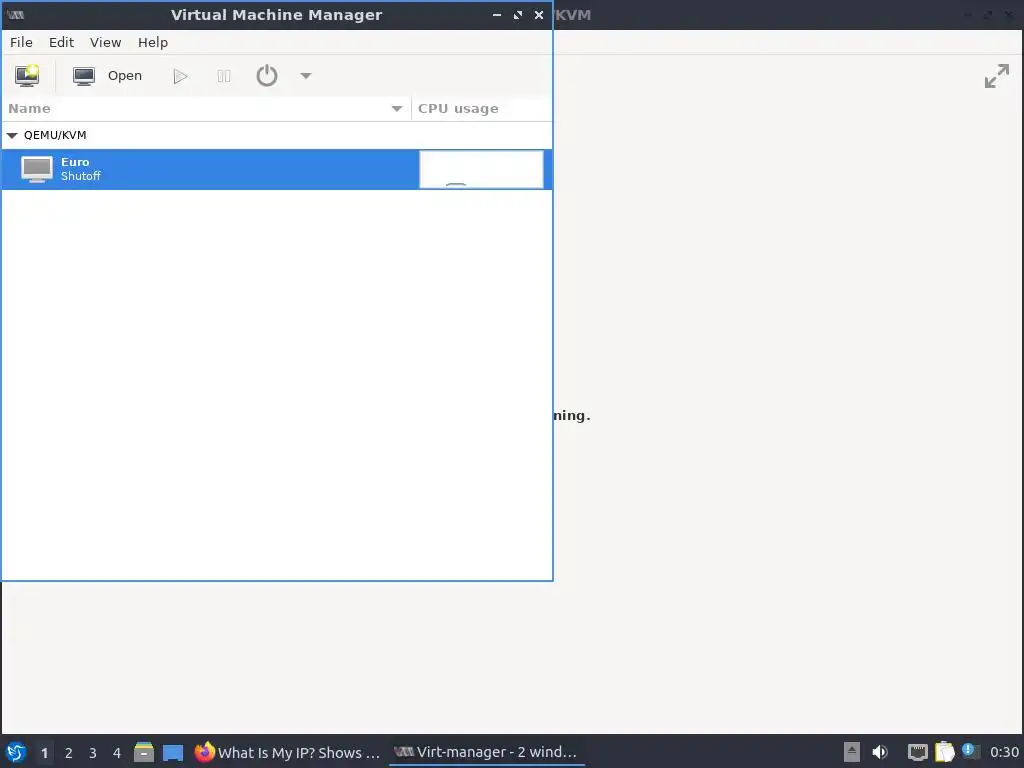Click the Euro VM monitor icon

[37, 169]
